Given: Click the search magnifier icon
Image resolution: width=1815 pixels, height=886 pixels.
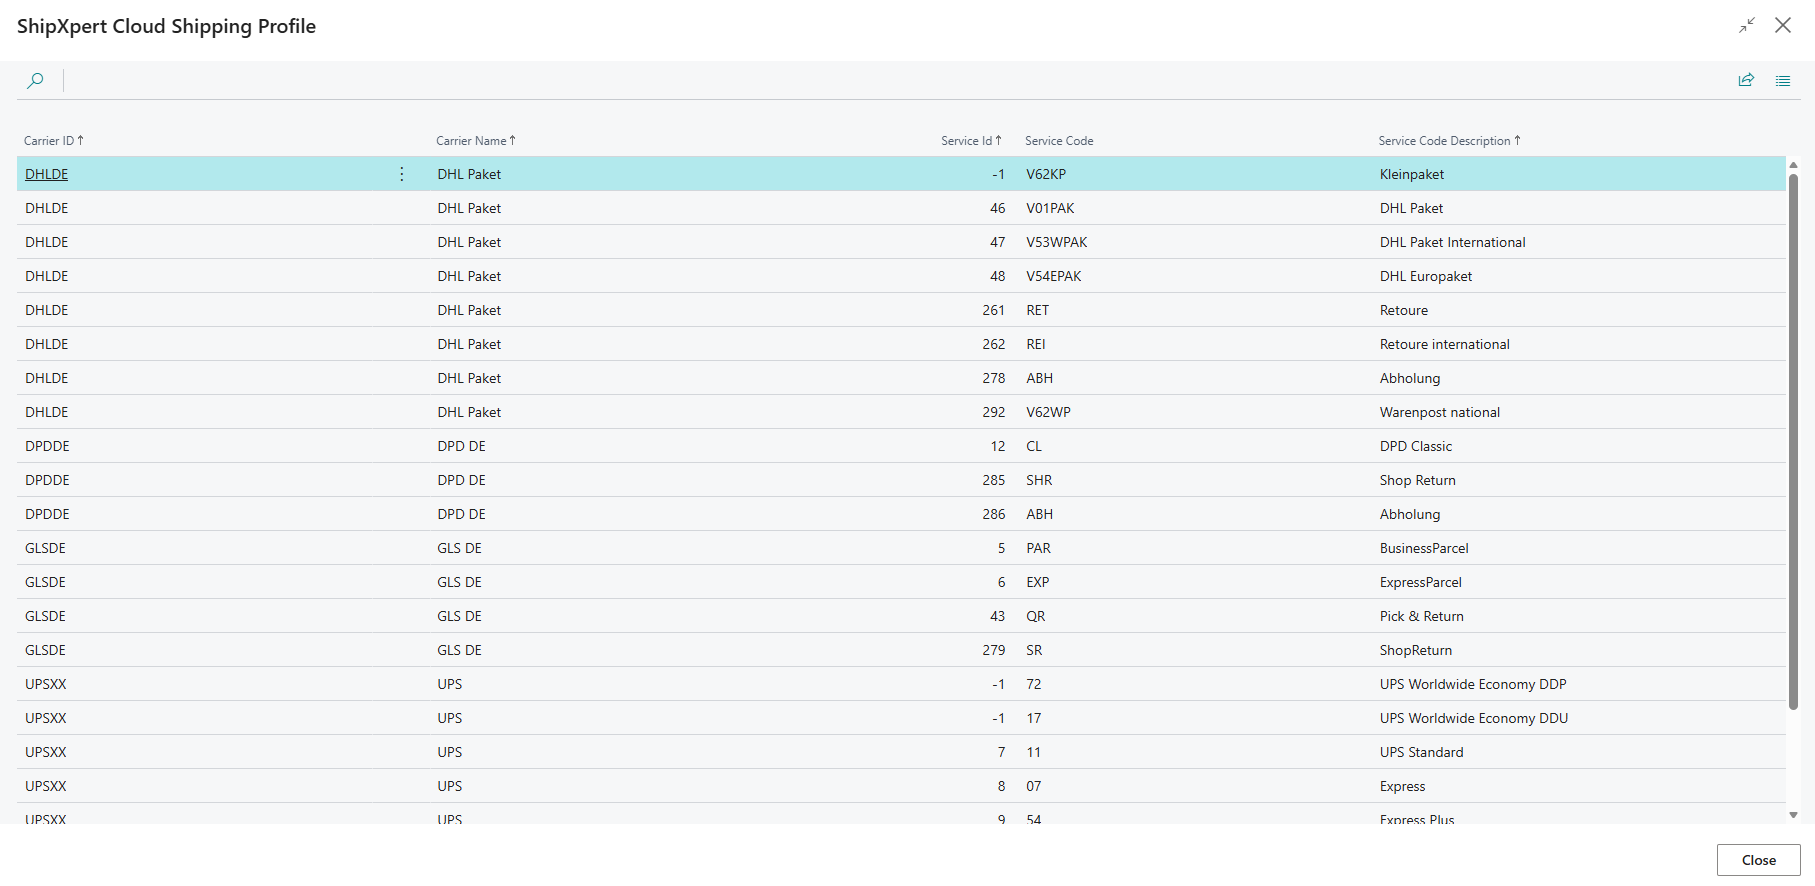Looking at the screenshot, I should coord(35,81).
